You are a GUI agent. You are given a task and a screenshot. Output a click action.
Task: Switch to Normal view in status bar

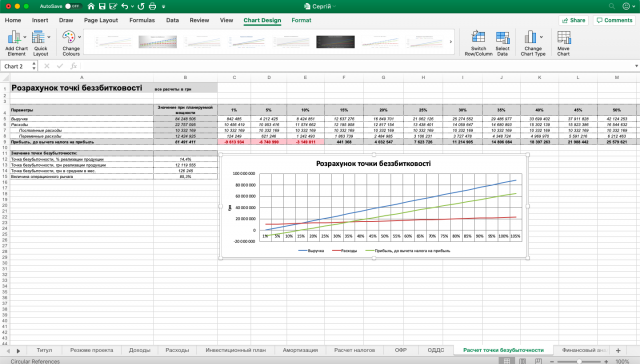tap(507, 361)
